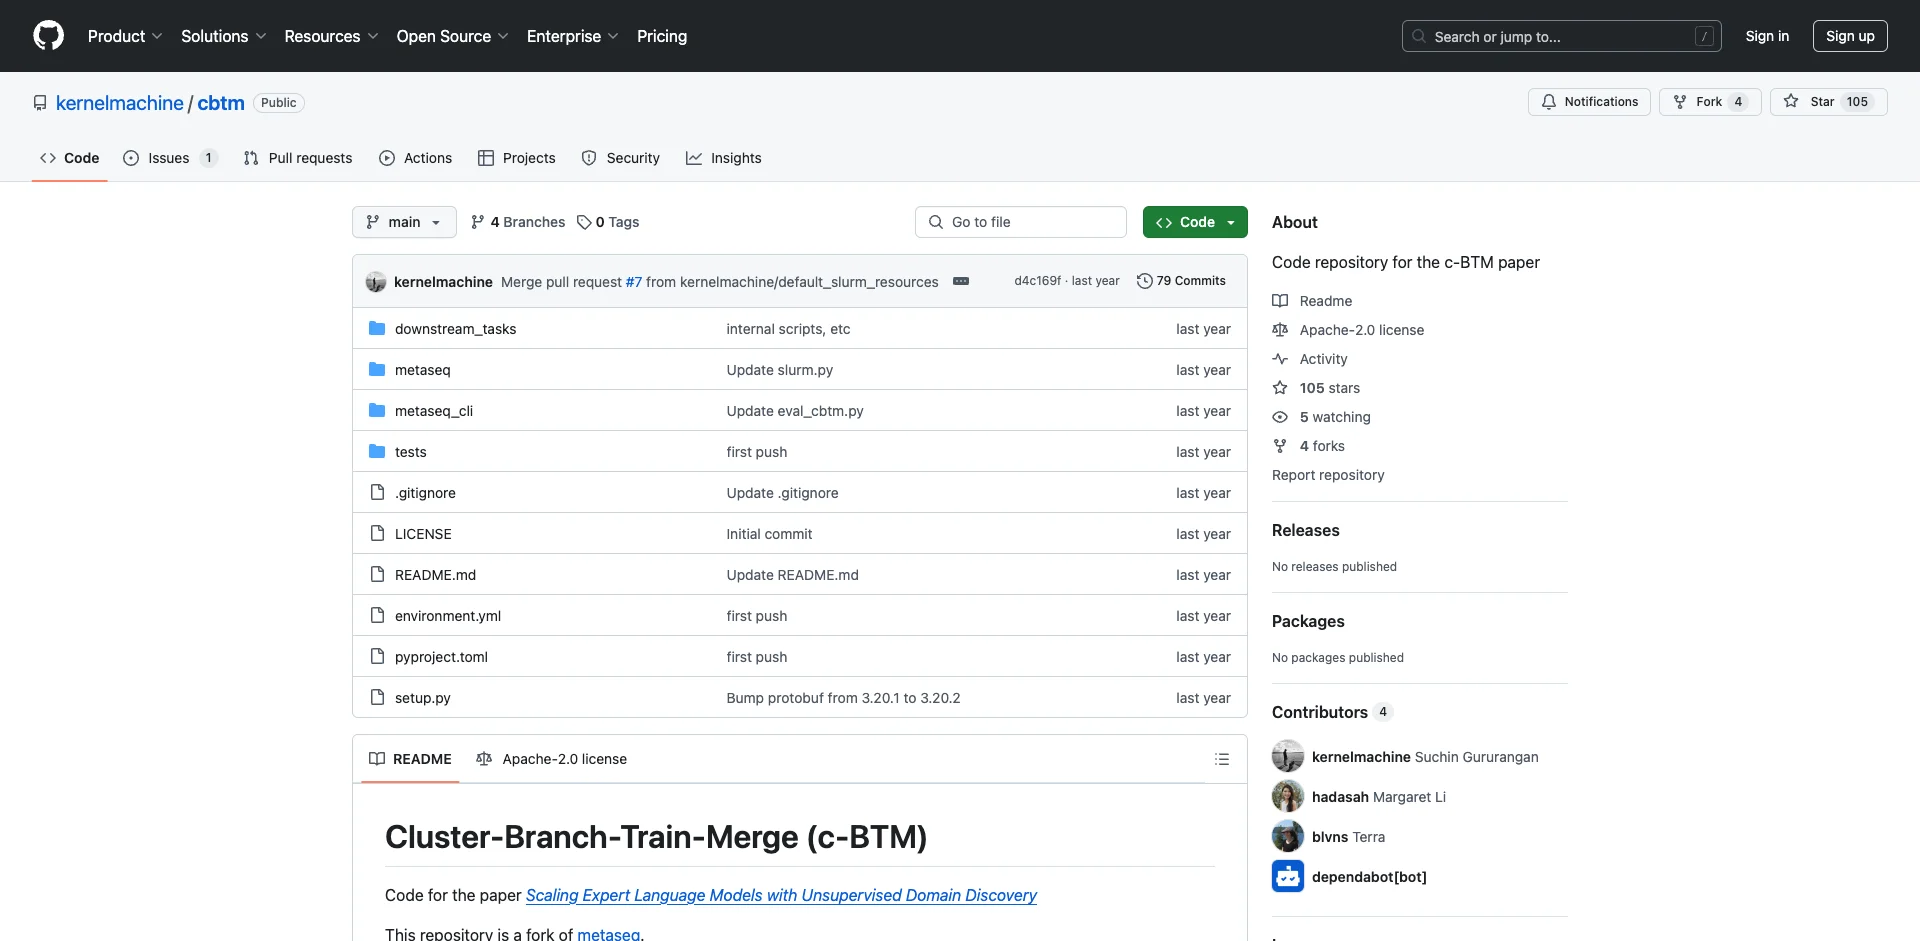Image resolution: width=1920 pixels, height=941 pixels.
Task: Open the metaseq folder
Action: pos(422,370)
